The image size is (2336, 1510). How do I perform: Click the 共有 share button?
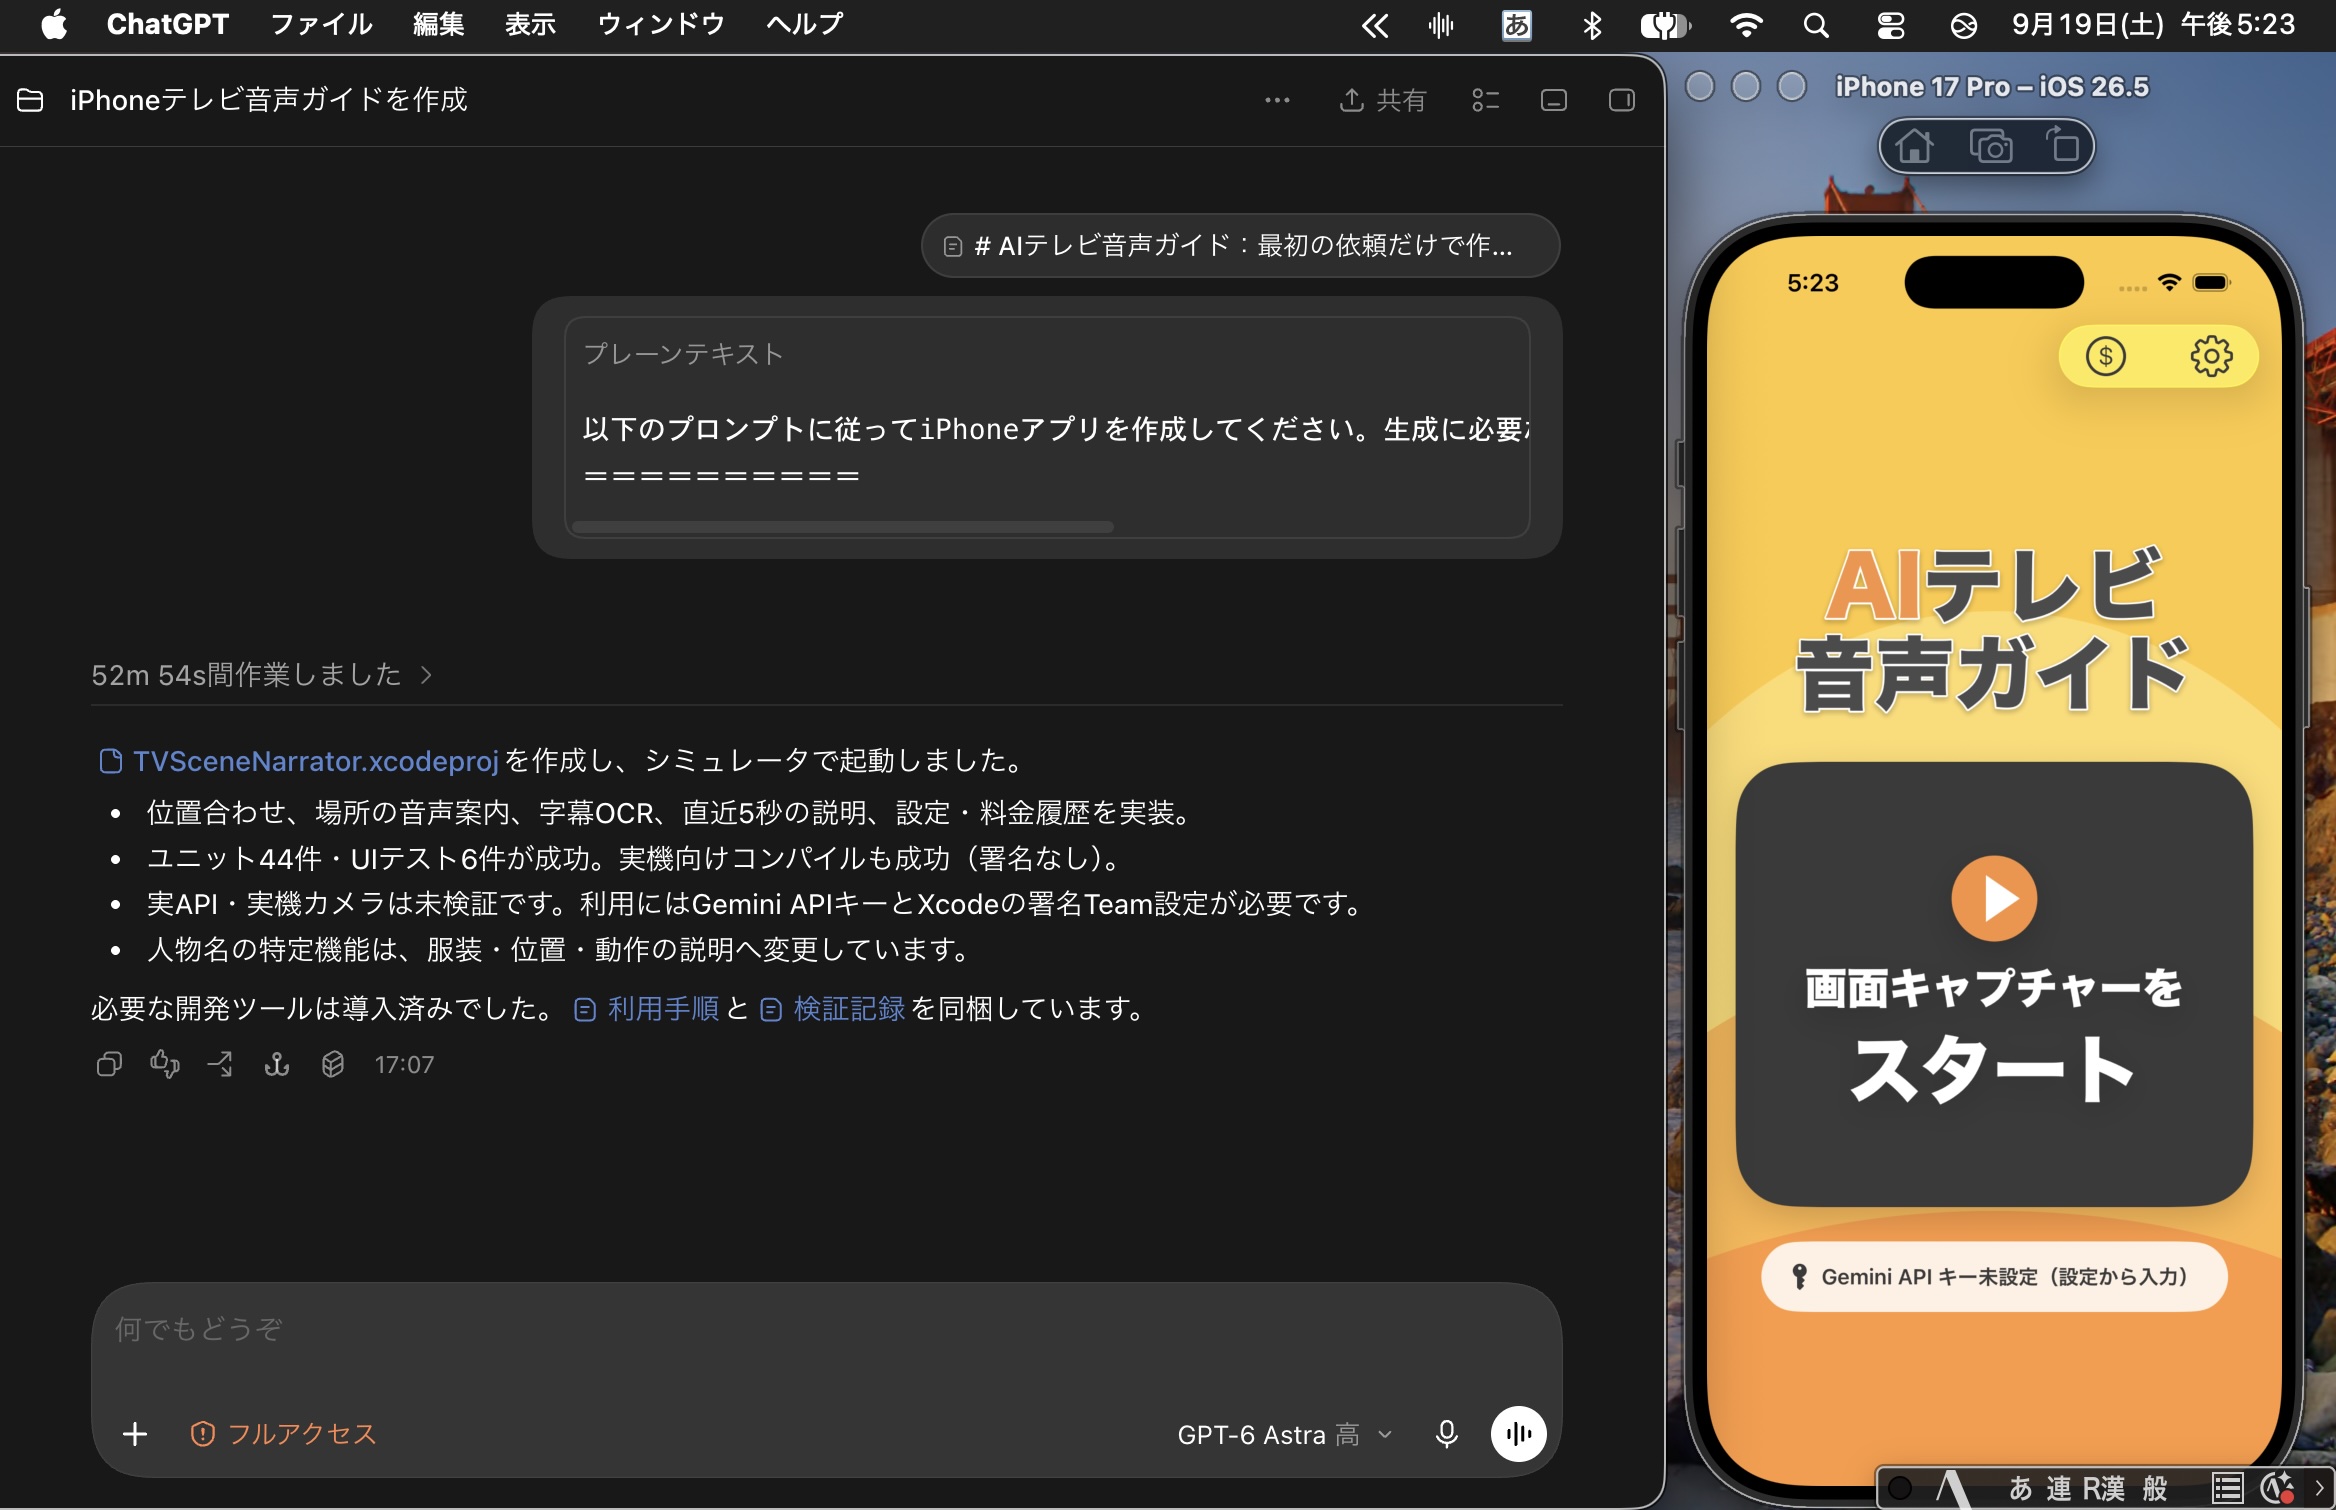[x=1382, y=100]
